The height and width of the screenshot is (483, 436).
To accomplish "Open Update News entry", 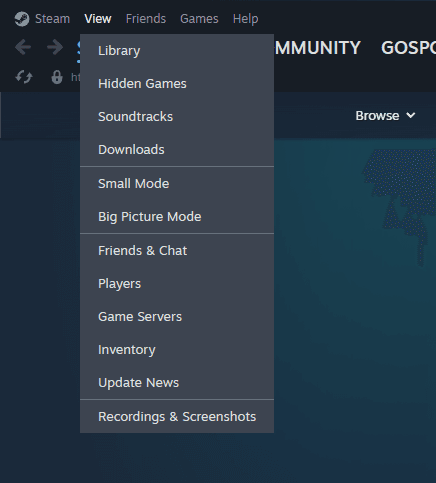I will click(x=177, y=383).
